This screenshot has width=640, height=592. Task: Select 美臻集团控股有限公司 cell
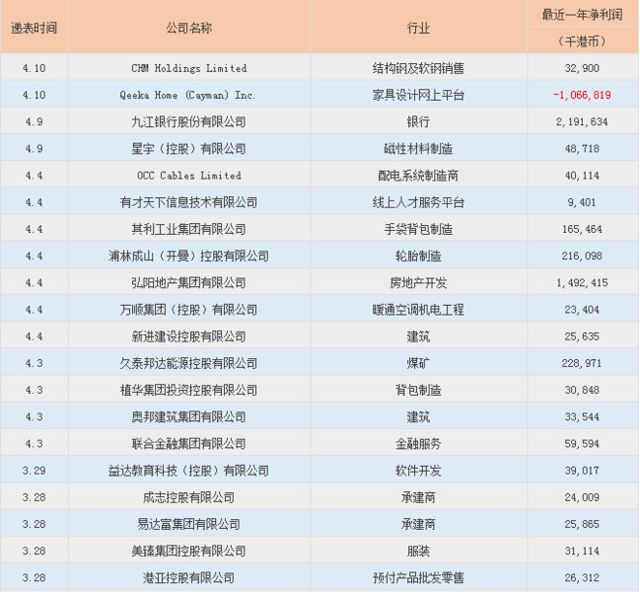pyautogui.click(x=189, y=551)
